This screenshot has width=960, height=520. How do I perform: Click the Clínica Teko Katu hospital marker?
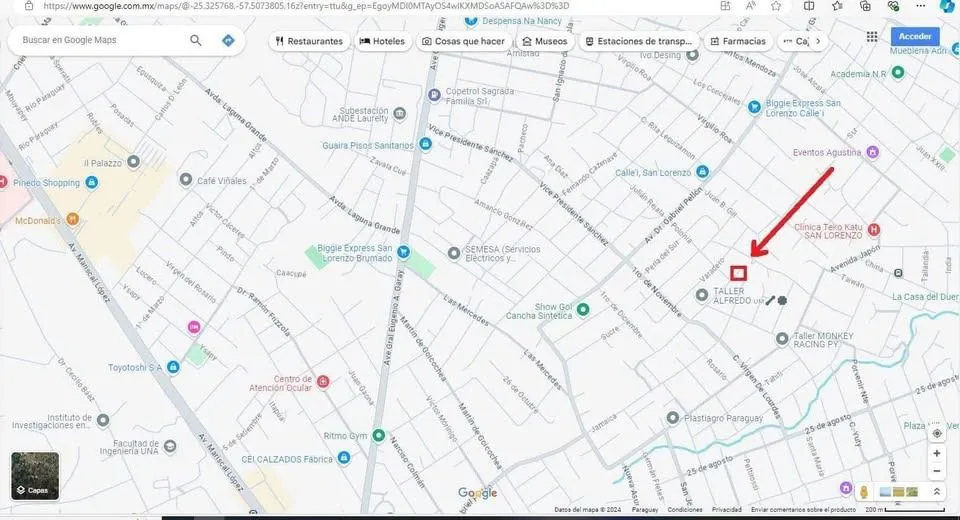point(874,230)
